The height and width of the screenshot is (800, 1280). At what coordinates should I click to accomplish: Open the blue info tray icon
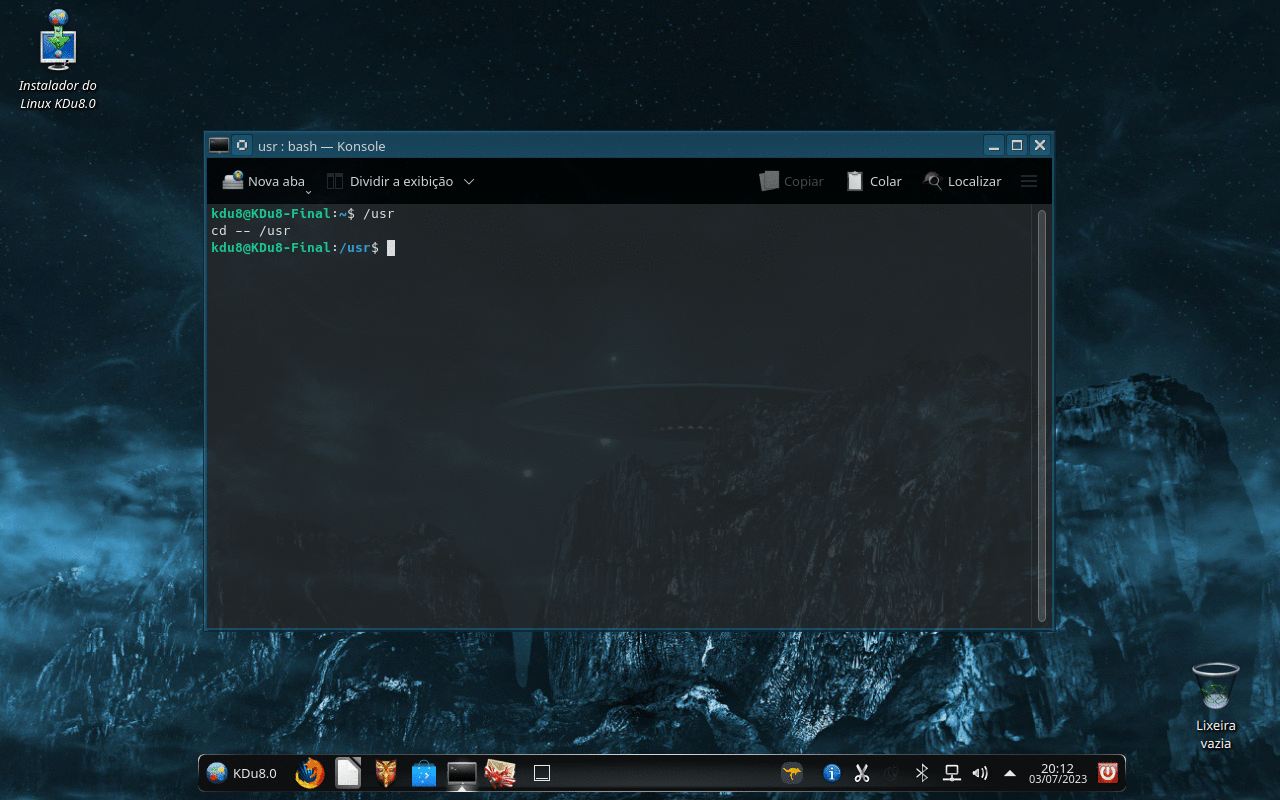(831, 773)
